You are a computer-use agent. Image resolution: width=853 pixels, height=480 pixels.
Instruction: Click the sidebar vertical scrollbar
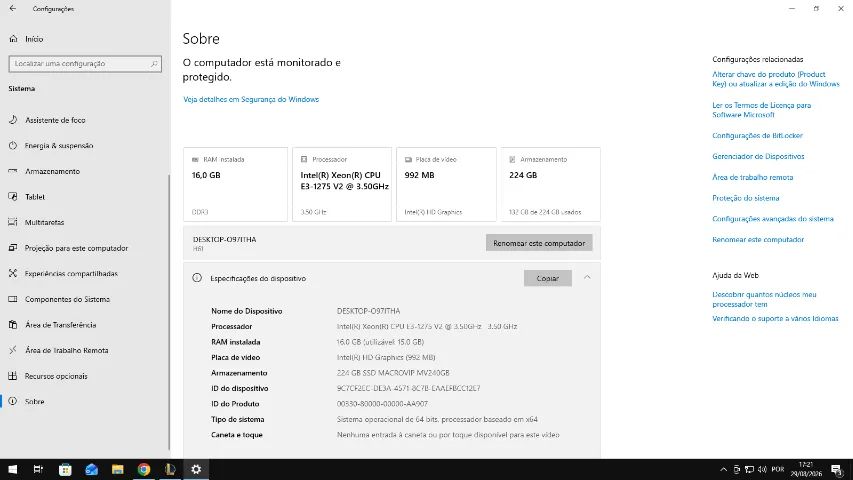169,311
